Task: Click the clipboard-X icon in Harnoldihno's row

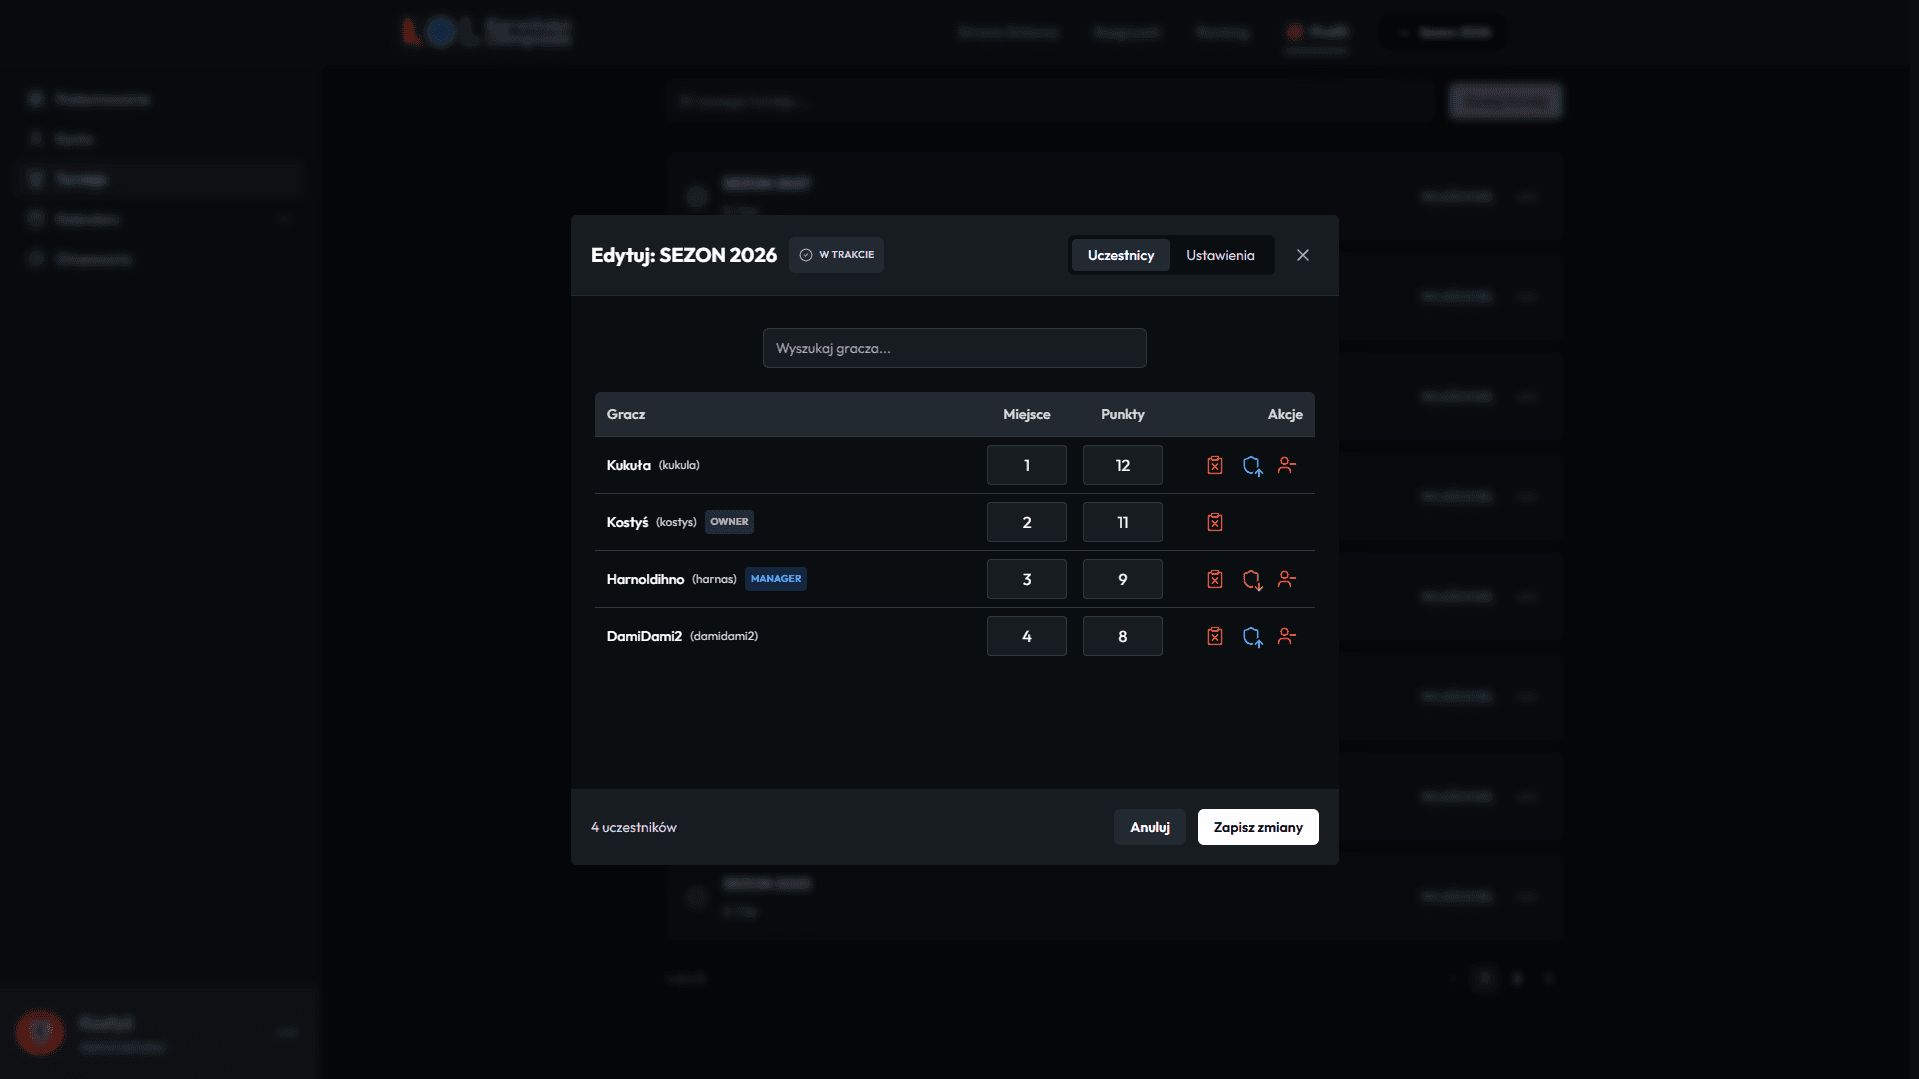Action: click(1215, 579)
